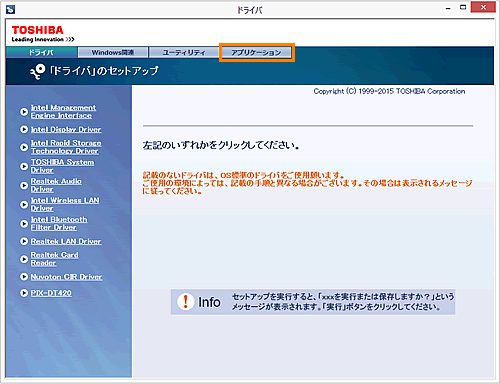
Task: Open Intel Bluetooth Filter Driver link
Action: click(59, 223)
